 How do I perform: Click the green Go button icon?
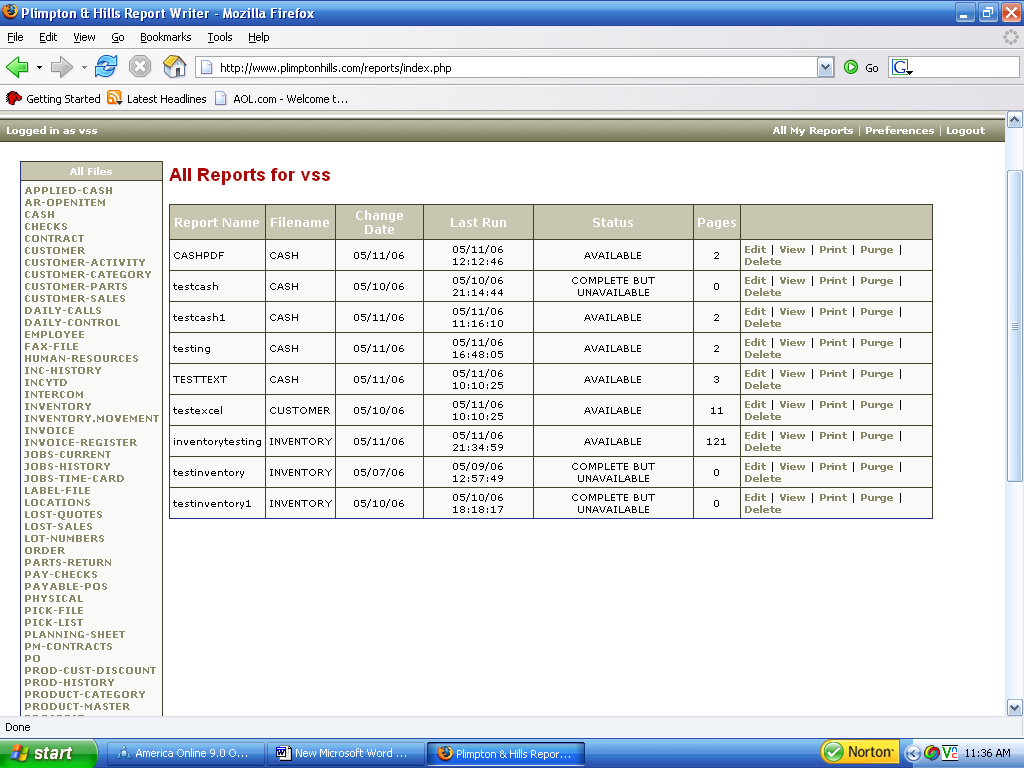tap(850, 67)
